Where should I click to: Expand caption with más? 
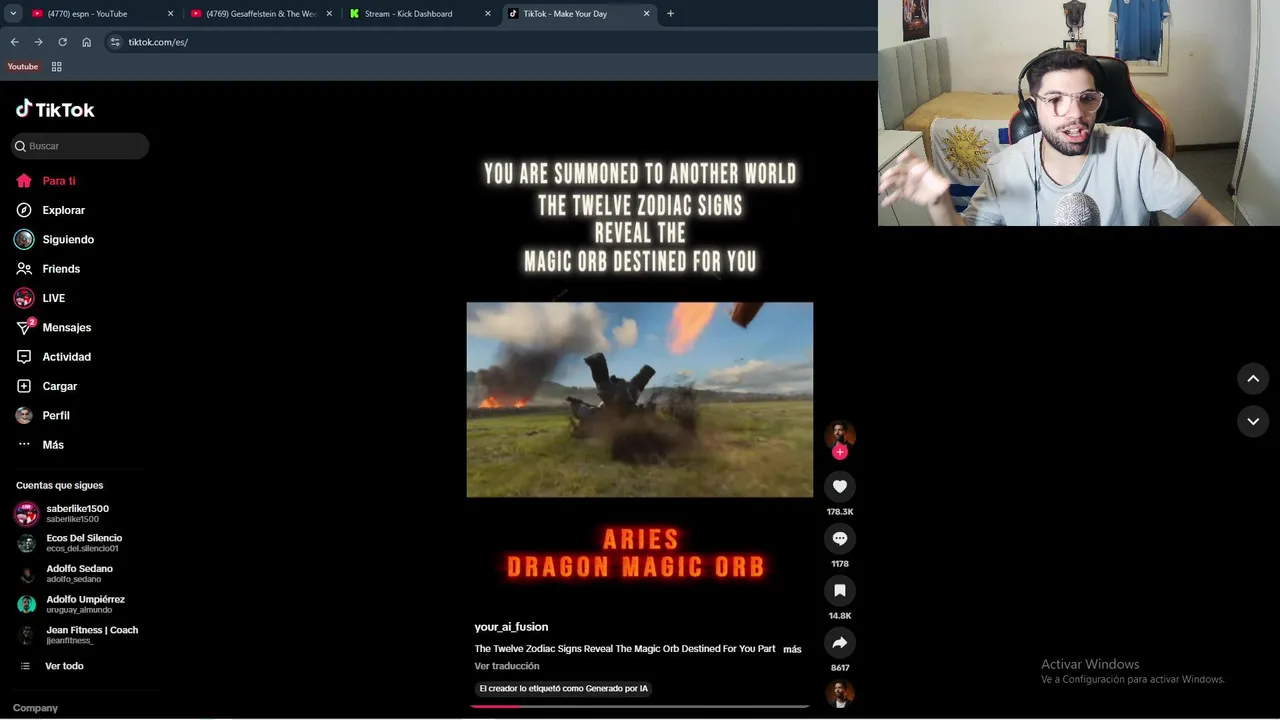coord(792,649)
